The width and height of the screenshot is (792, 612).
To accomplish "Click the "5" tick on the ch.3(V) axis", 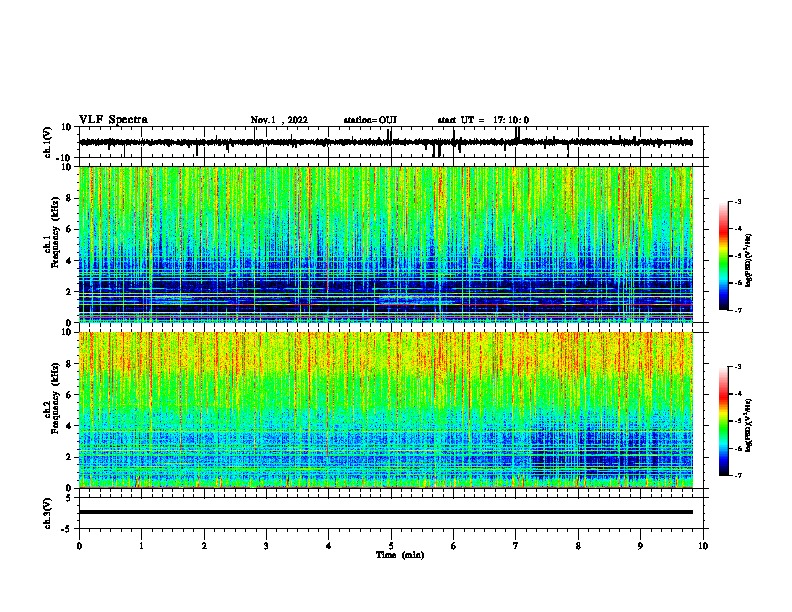I will coord(70,498).
